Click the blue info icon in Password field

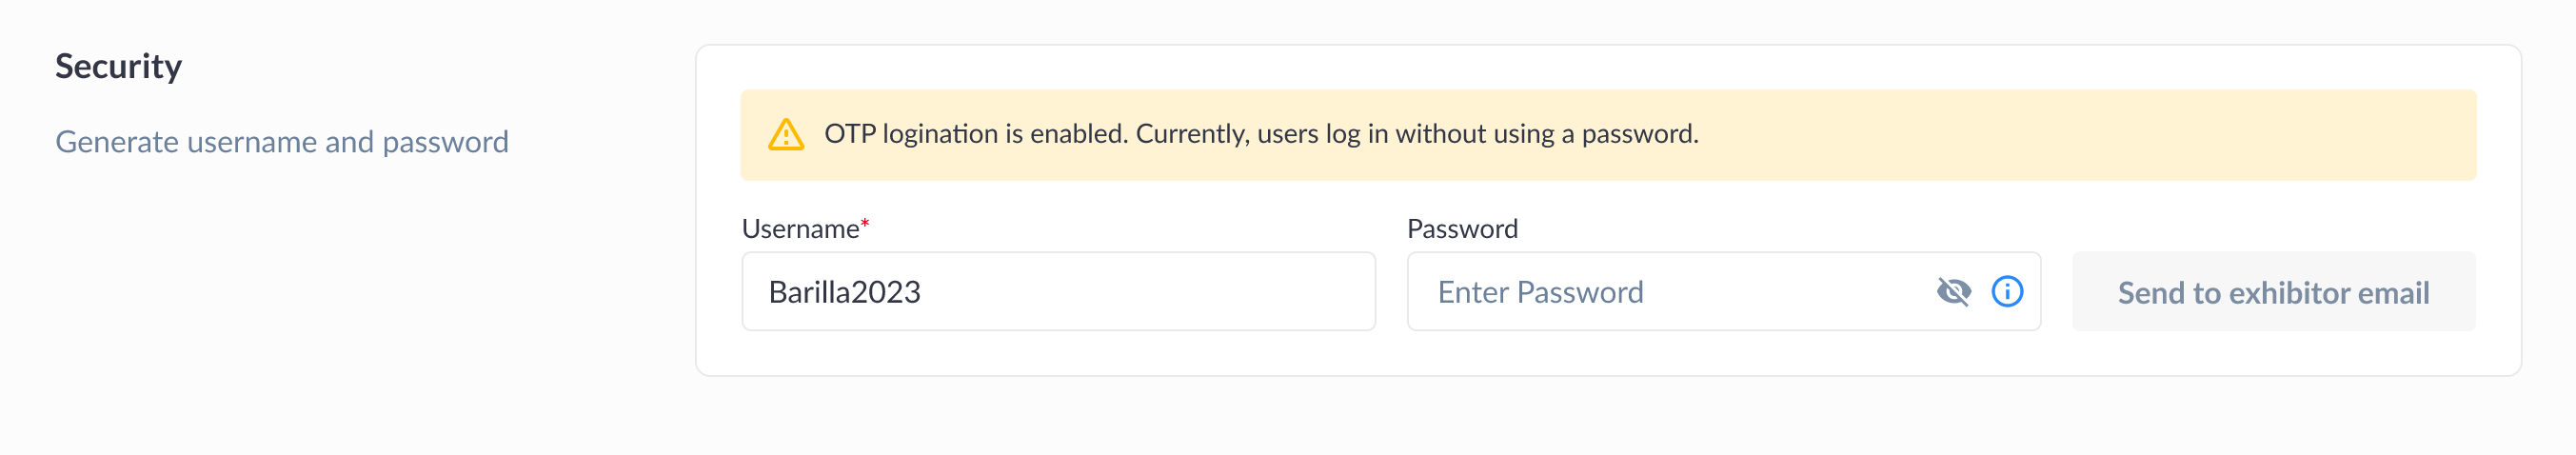coord(2007,292)
